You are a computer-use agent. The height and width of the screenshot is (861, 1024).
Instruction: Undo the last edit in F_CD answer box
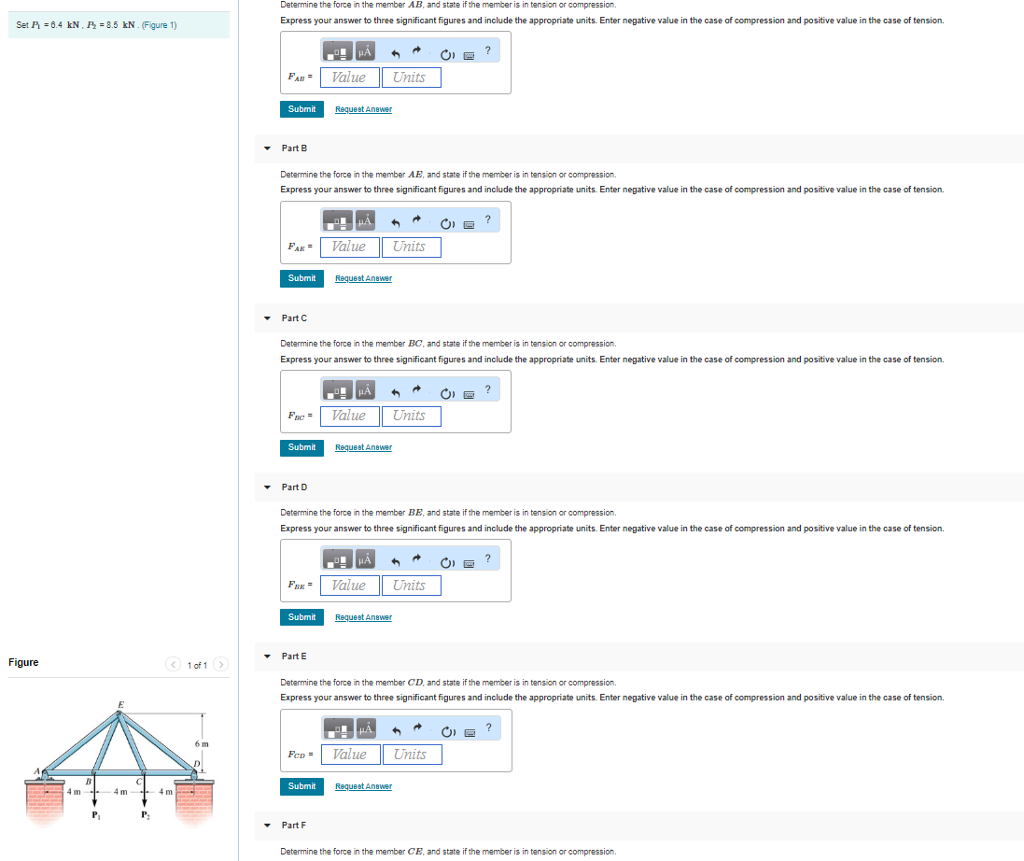pyautogui.click(x=396, y=730)
